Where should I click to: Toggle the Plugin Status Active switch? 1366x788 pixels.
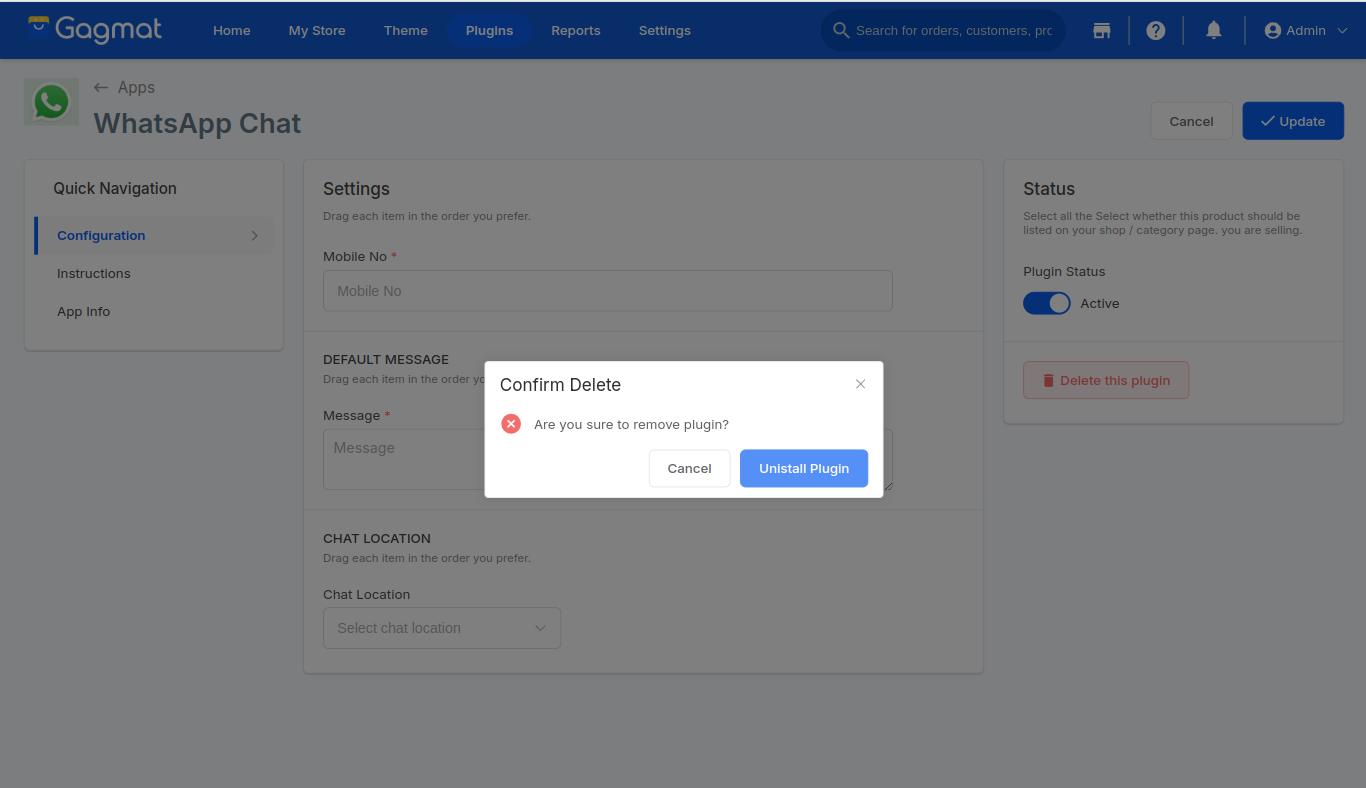coord(1047,303)
